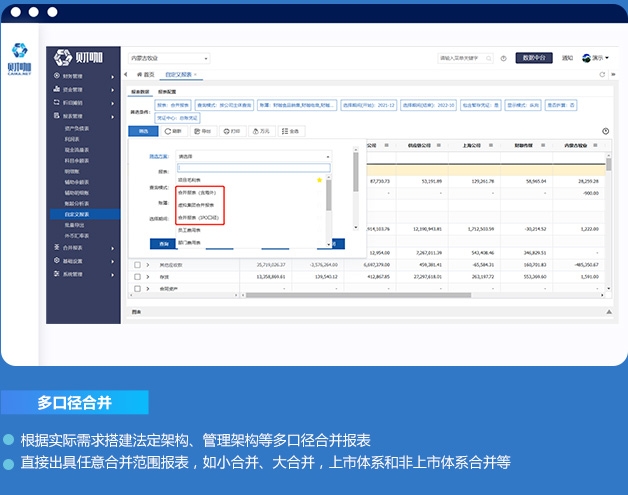Image resolution: width=628 pixels, height=495 pixels.
Task: Click the 财咖 logo in dark sidebar
Action: click(78, 58)
